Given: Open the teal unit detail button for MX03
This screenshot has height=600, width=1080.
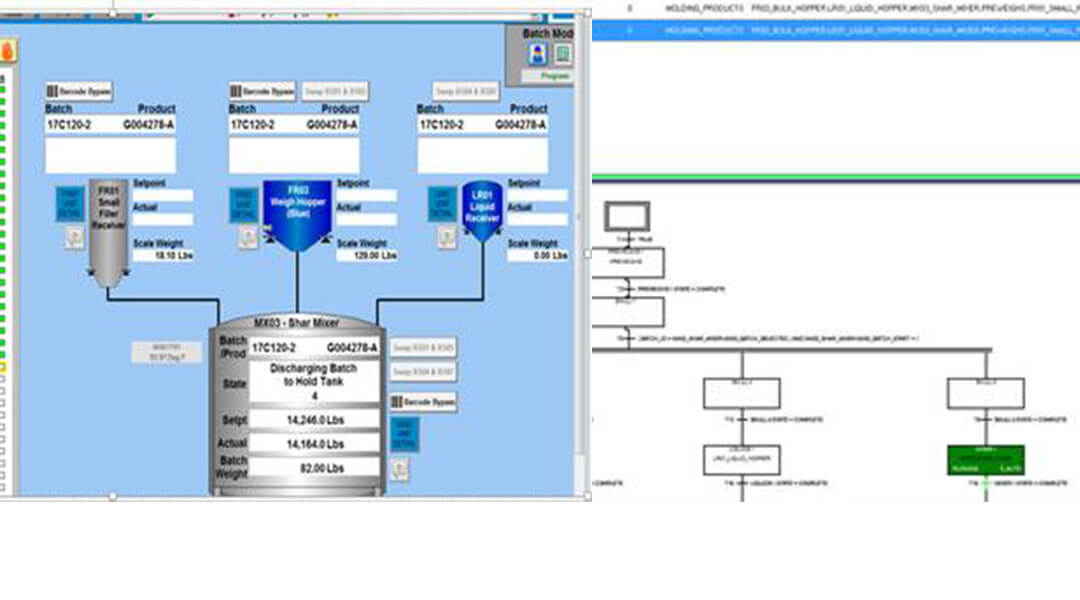Looking at the screenshot, I should click(x=404, y=435).
